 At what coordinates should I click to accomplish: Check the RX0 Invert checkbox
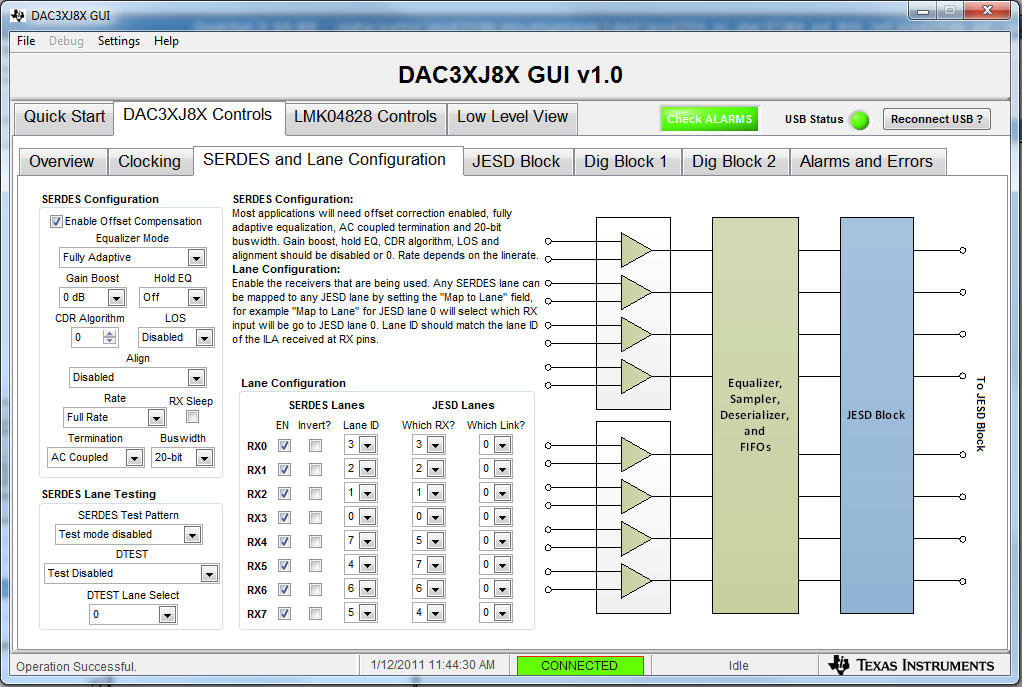pyautogui.click(x=315, y=446)
